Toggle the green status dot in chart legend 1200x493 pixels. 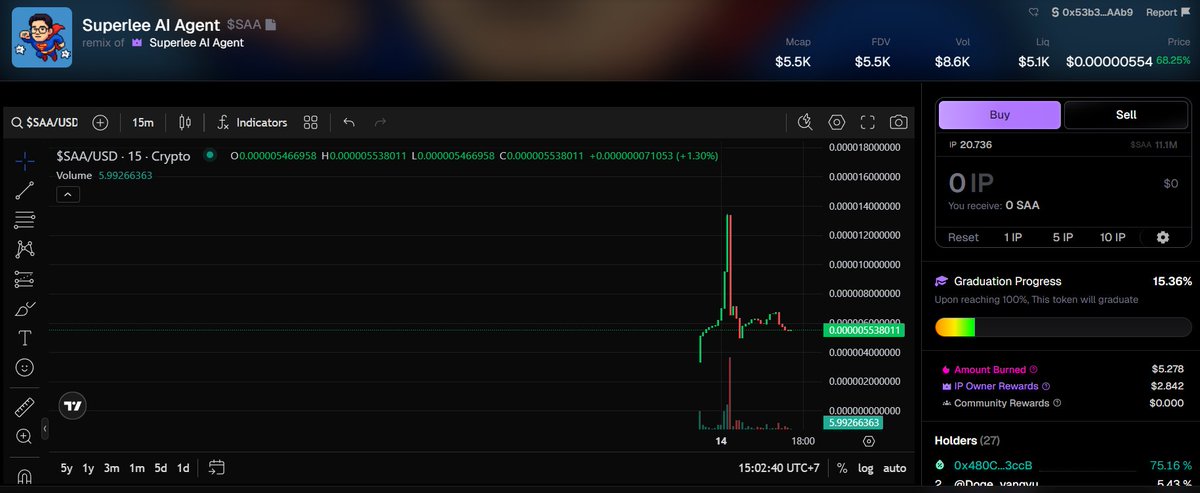pyautogui.click(x=210, y=155)
